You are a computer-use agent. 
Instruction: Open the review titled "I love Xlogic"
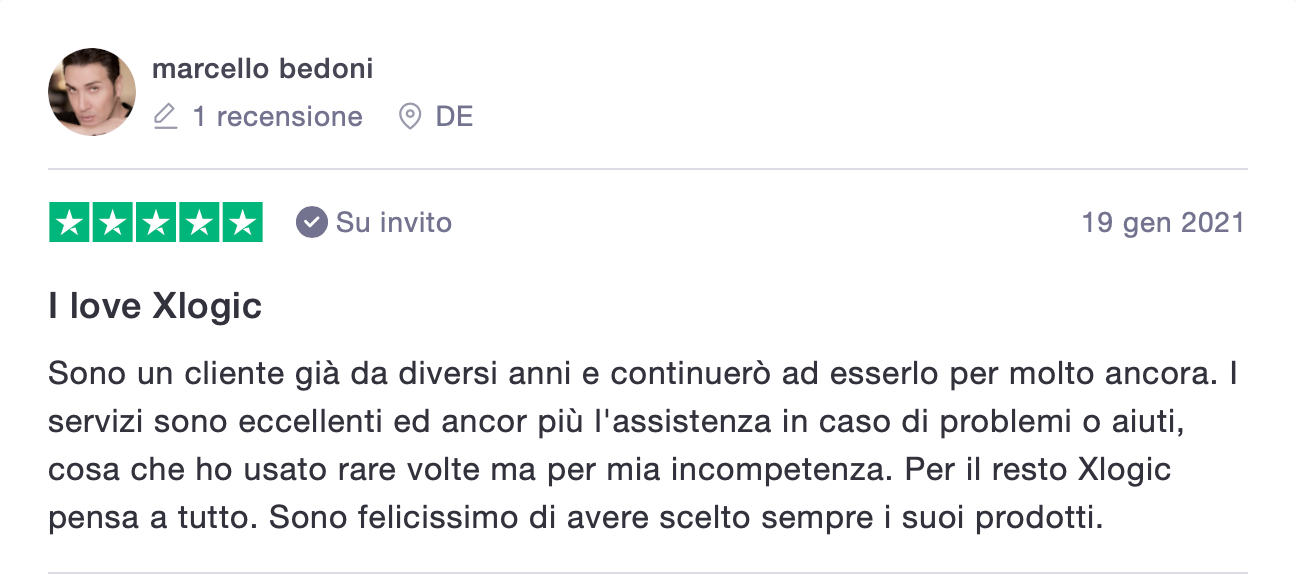pyautogui.click(x=155, y=306)
